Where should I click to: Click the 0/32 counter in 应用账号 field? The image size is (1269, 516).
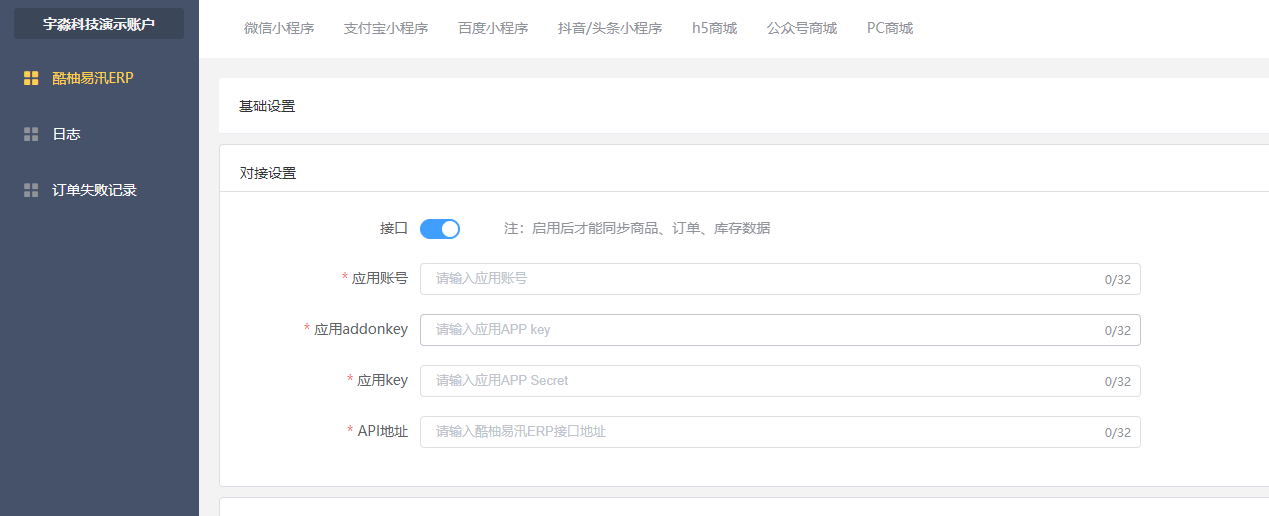click(1118, 280)
